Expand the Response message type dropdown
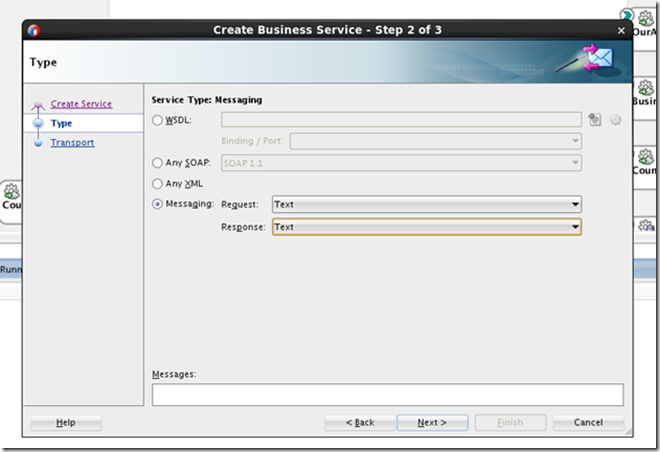660x452 pixels. 427,227
